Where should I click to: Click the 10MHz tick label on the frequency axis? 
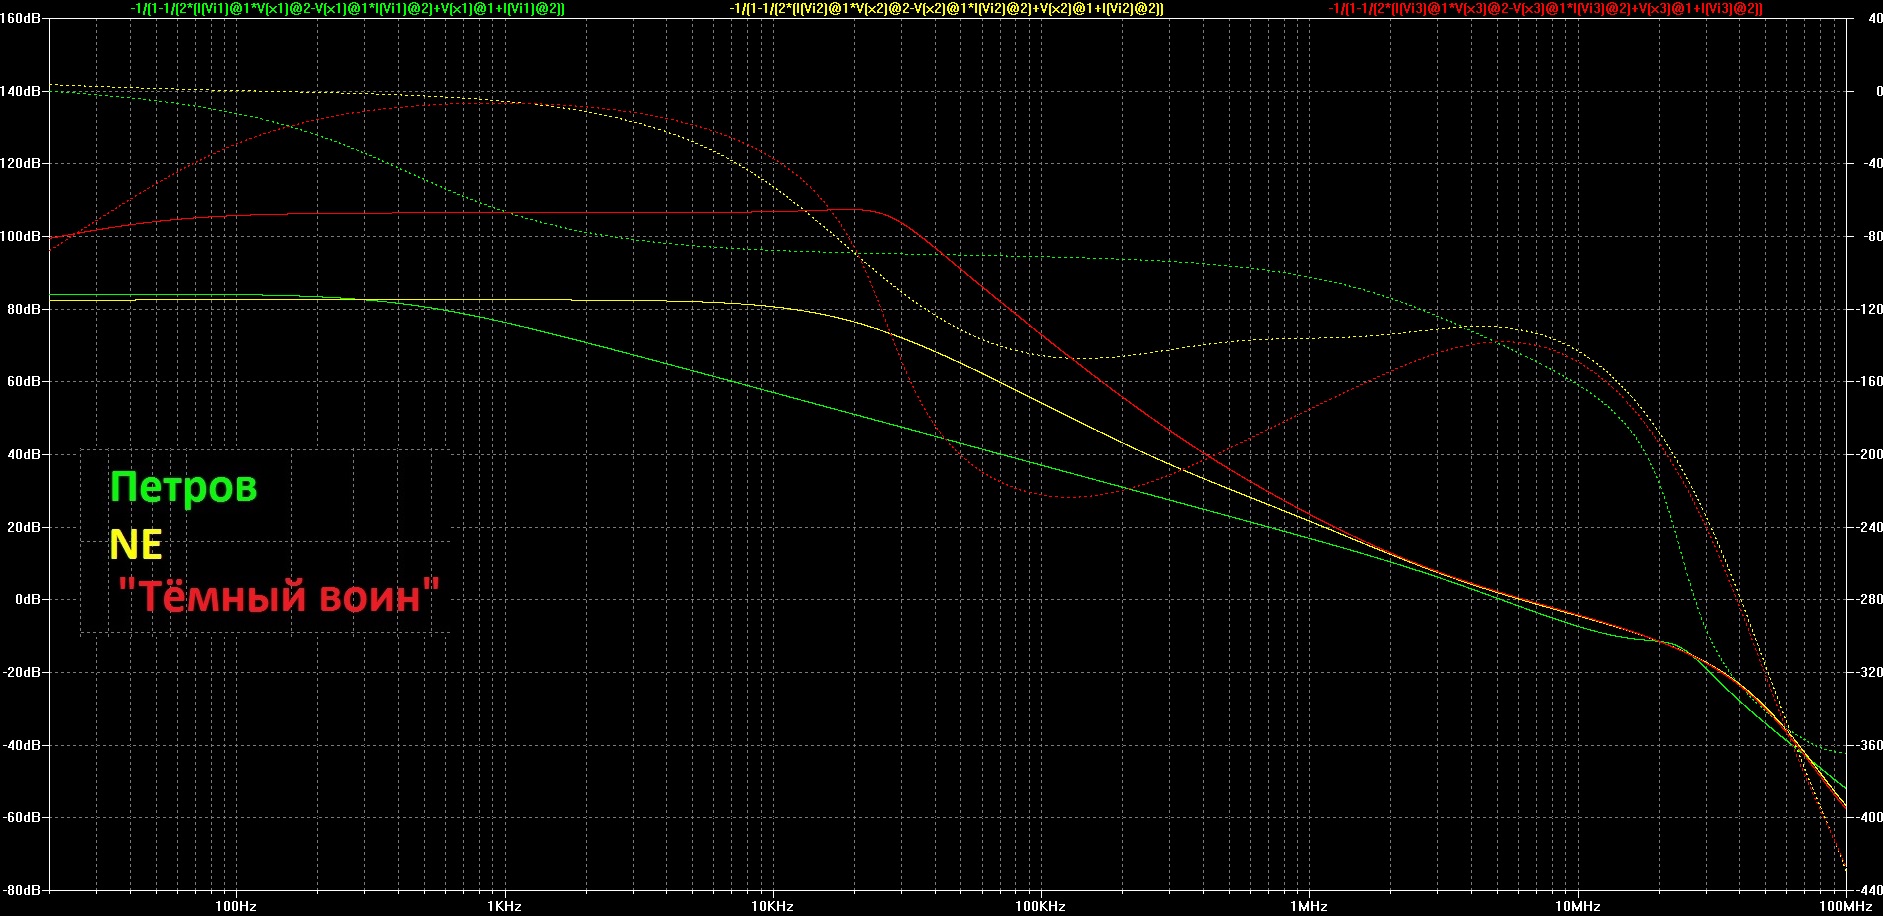pos(1577,906)
